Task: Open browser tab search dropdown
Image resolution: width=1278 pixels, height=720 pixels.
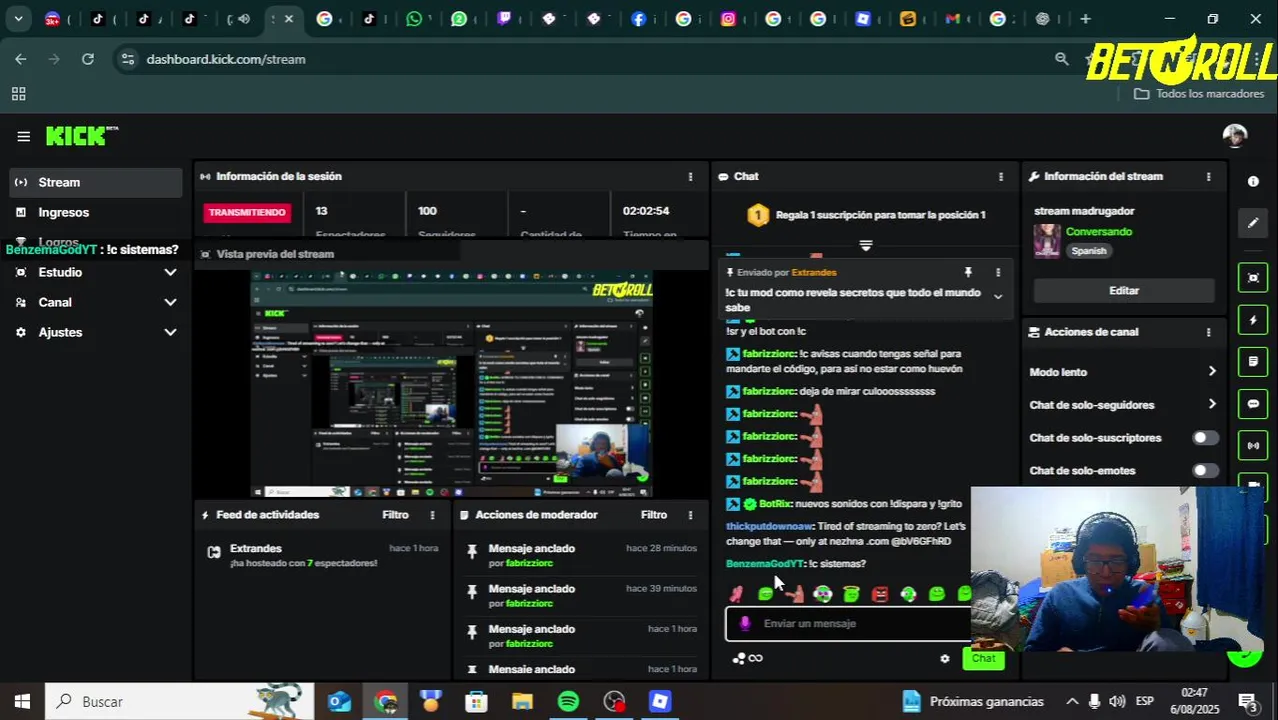Action: pyautogui.click(x=18, y=19)
